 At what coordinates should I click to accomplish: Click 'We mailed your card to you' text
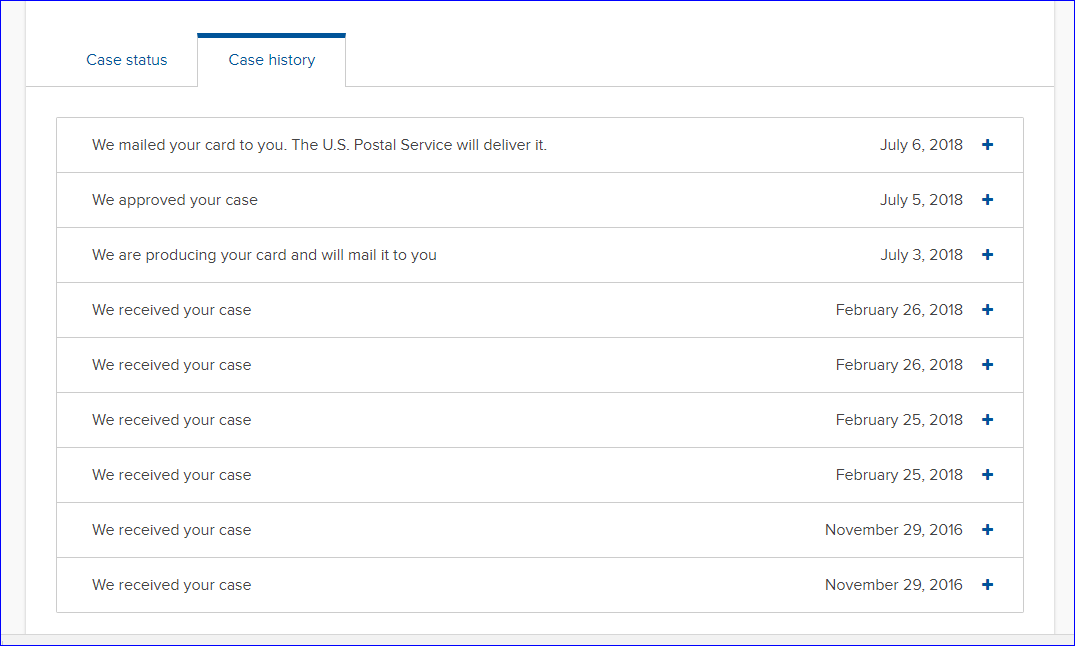[x=319, y=145]
